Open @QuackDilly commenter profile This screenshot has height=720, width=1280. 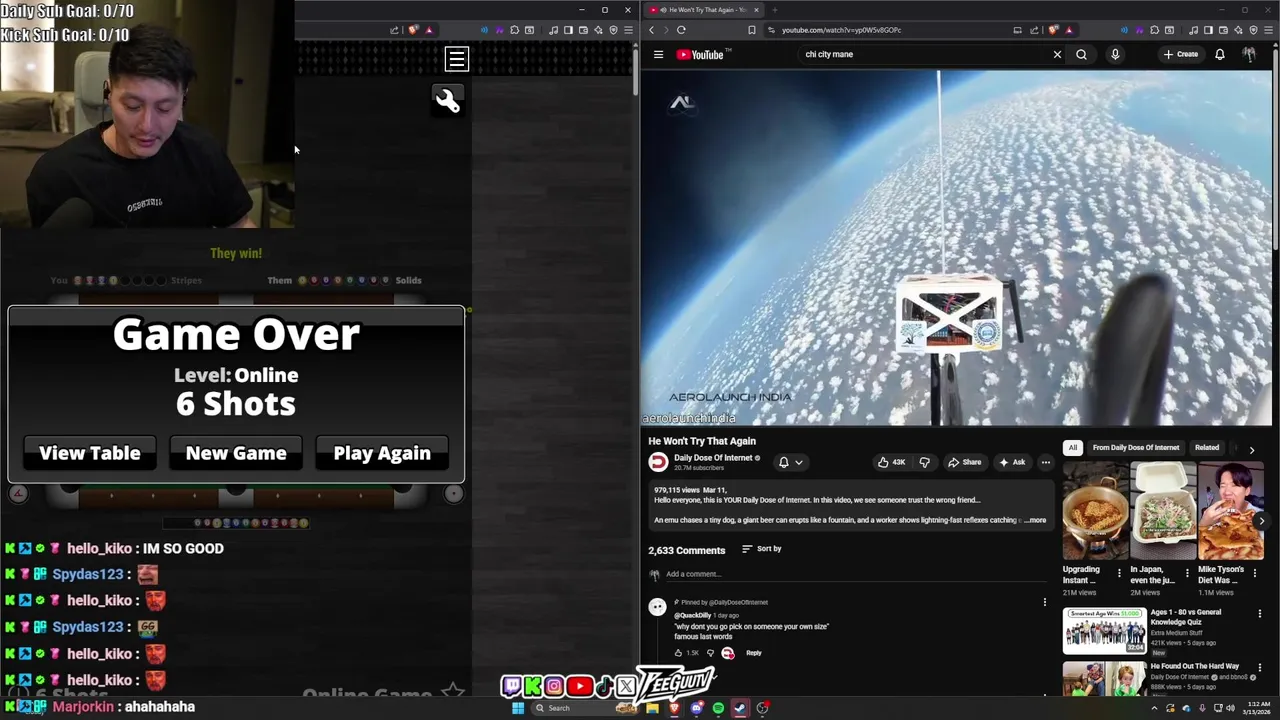694,615
